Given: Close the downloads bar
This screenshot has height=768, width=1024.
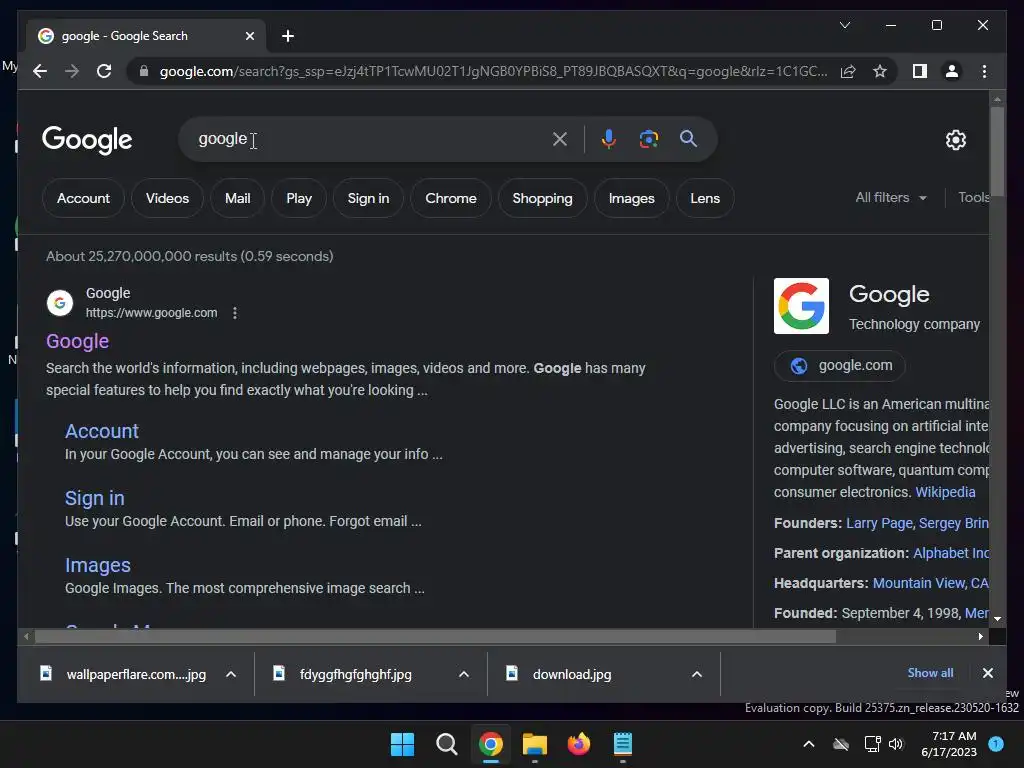Looking at the screenshot, I should [987, 673].
